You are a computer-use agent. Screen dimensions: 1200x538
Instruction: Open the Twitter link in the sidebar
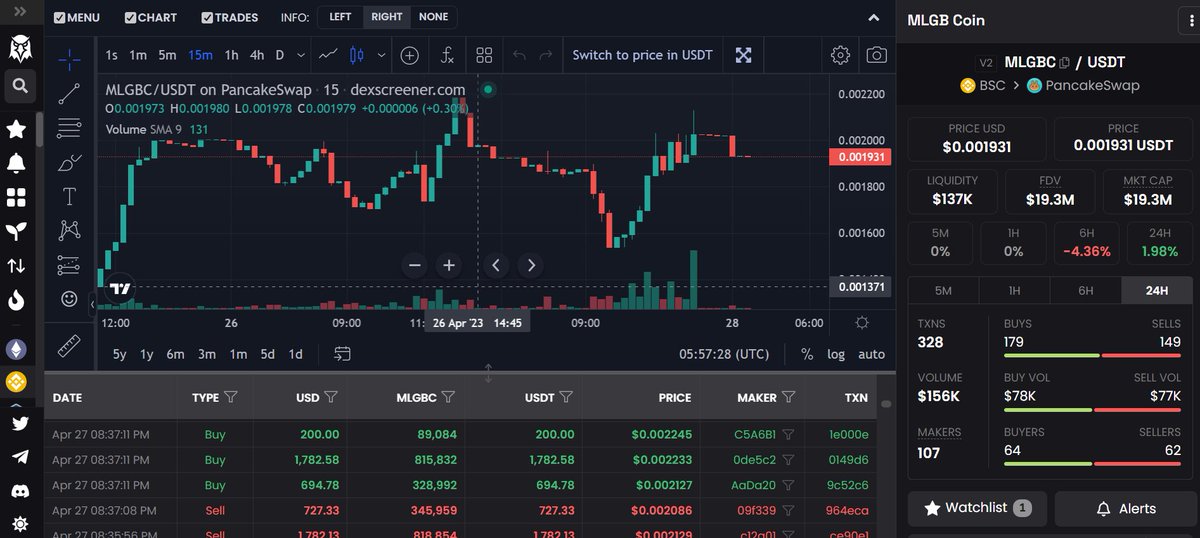point(20,423)
